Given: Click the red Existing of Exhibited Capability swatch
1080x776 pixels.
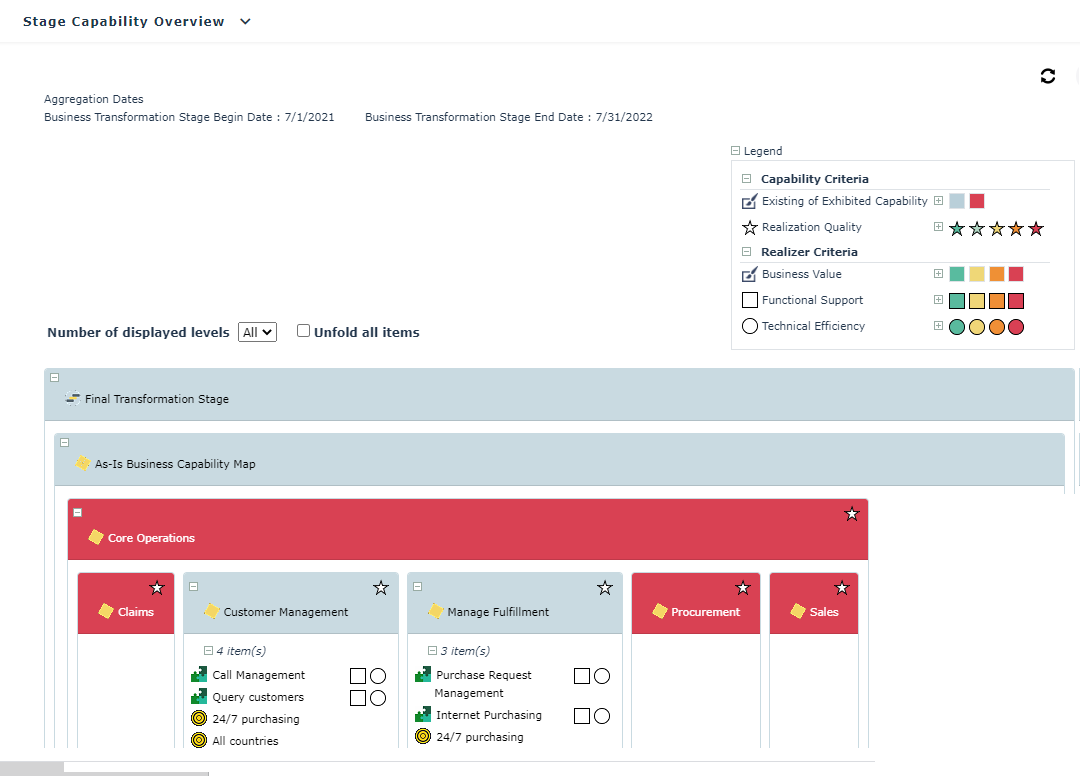Looking at the screenshot, I should 977,201.
